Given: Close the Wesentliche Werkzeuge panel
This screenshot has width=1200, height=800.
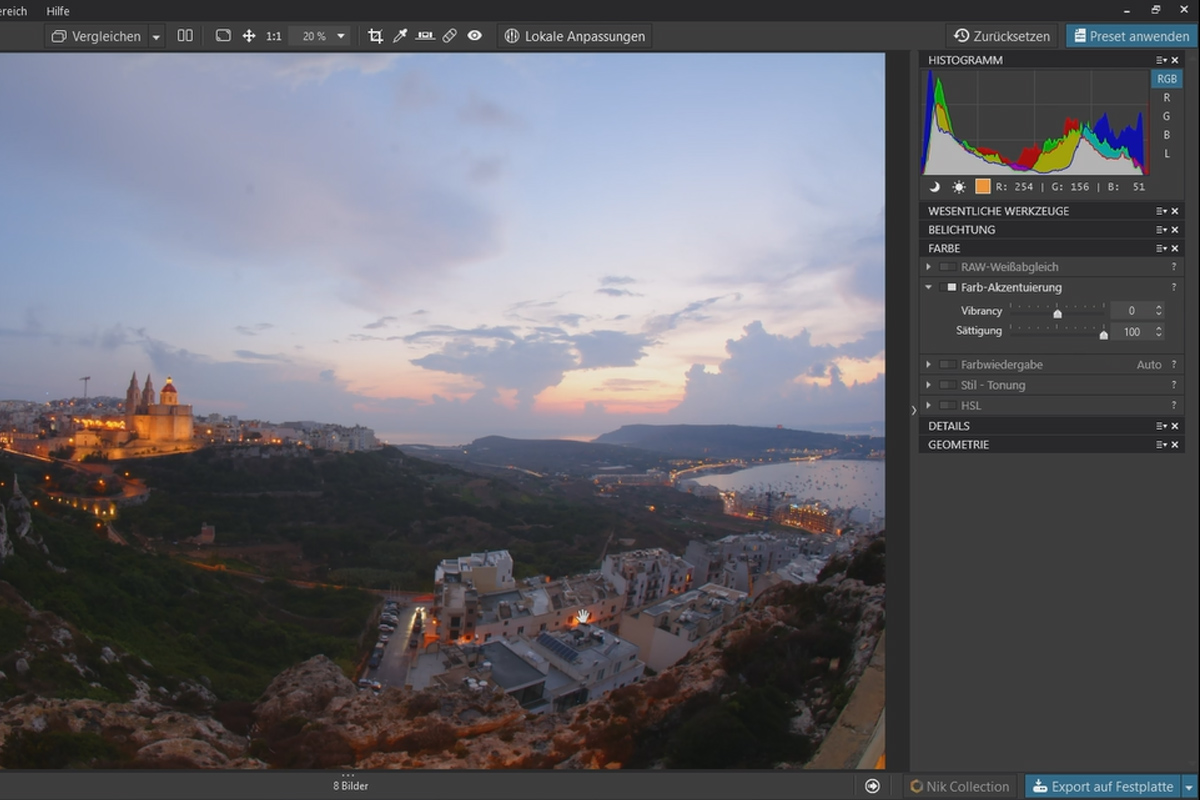Looking at the screenshot, I should (1175, 211).
